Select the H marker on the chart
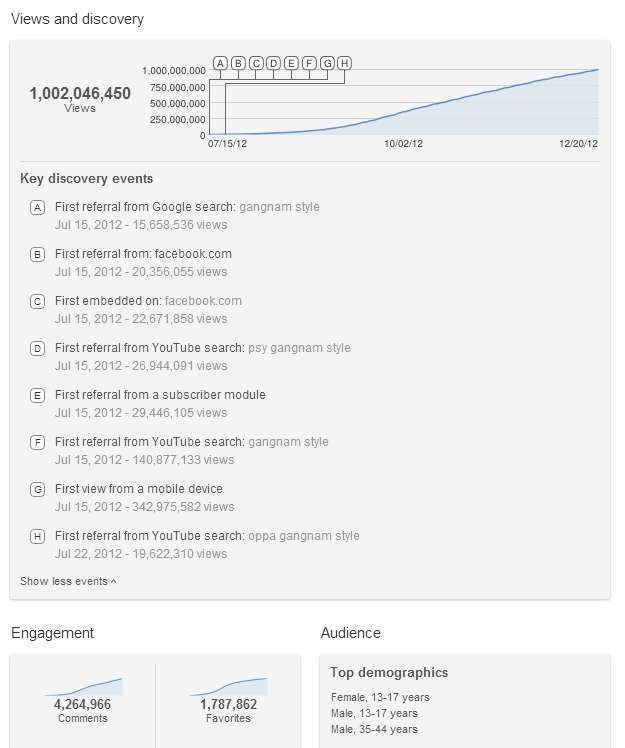 (x=344, y=63)
